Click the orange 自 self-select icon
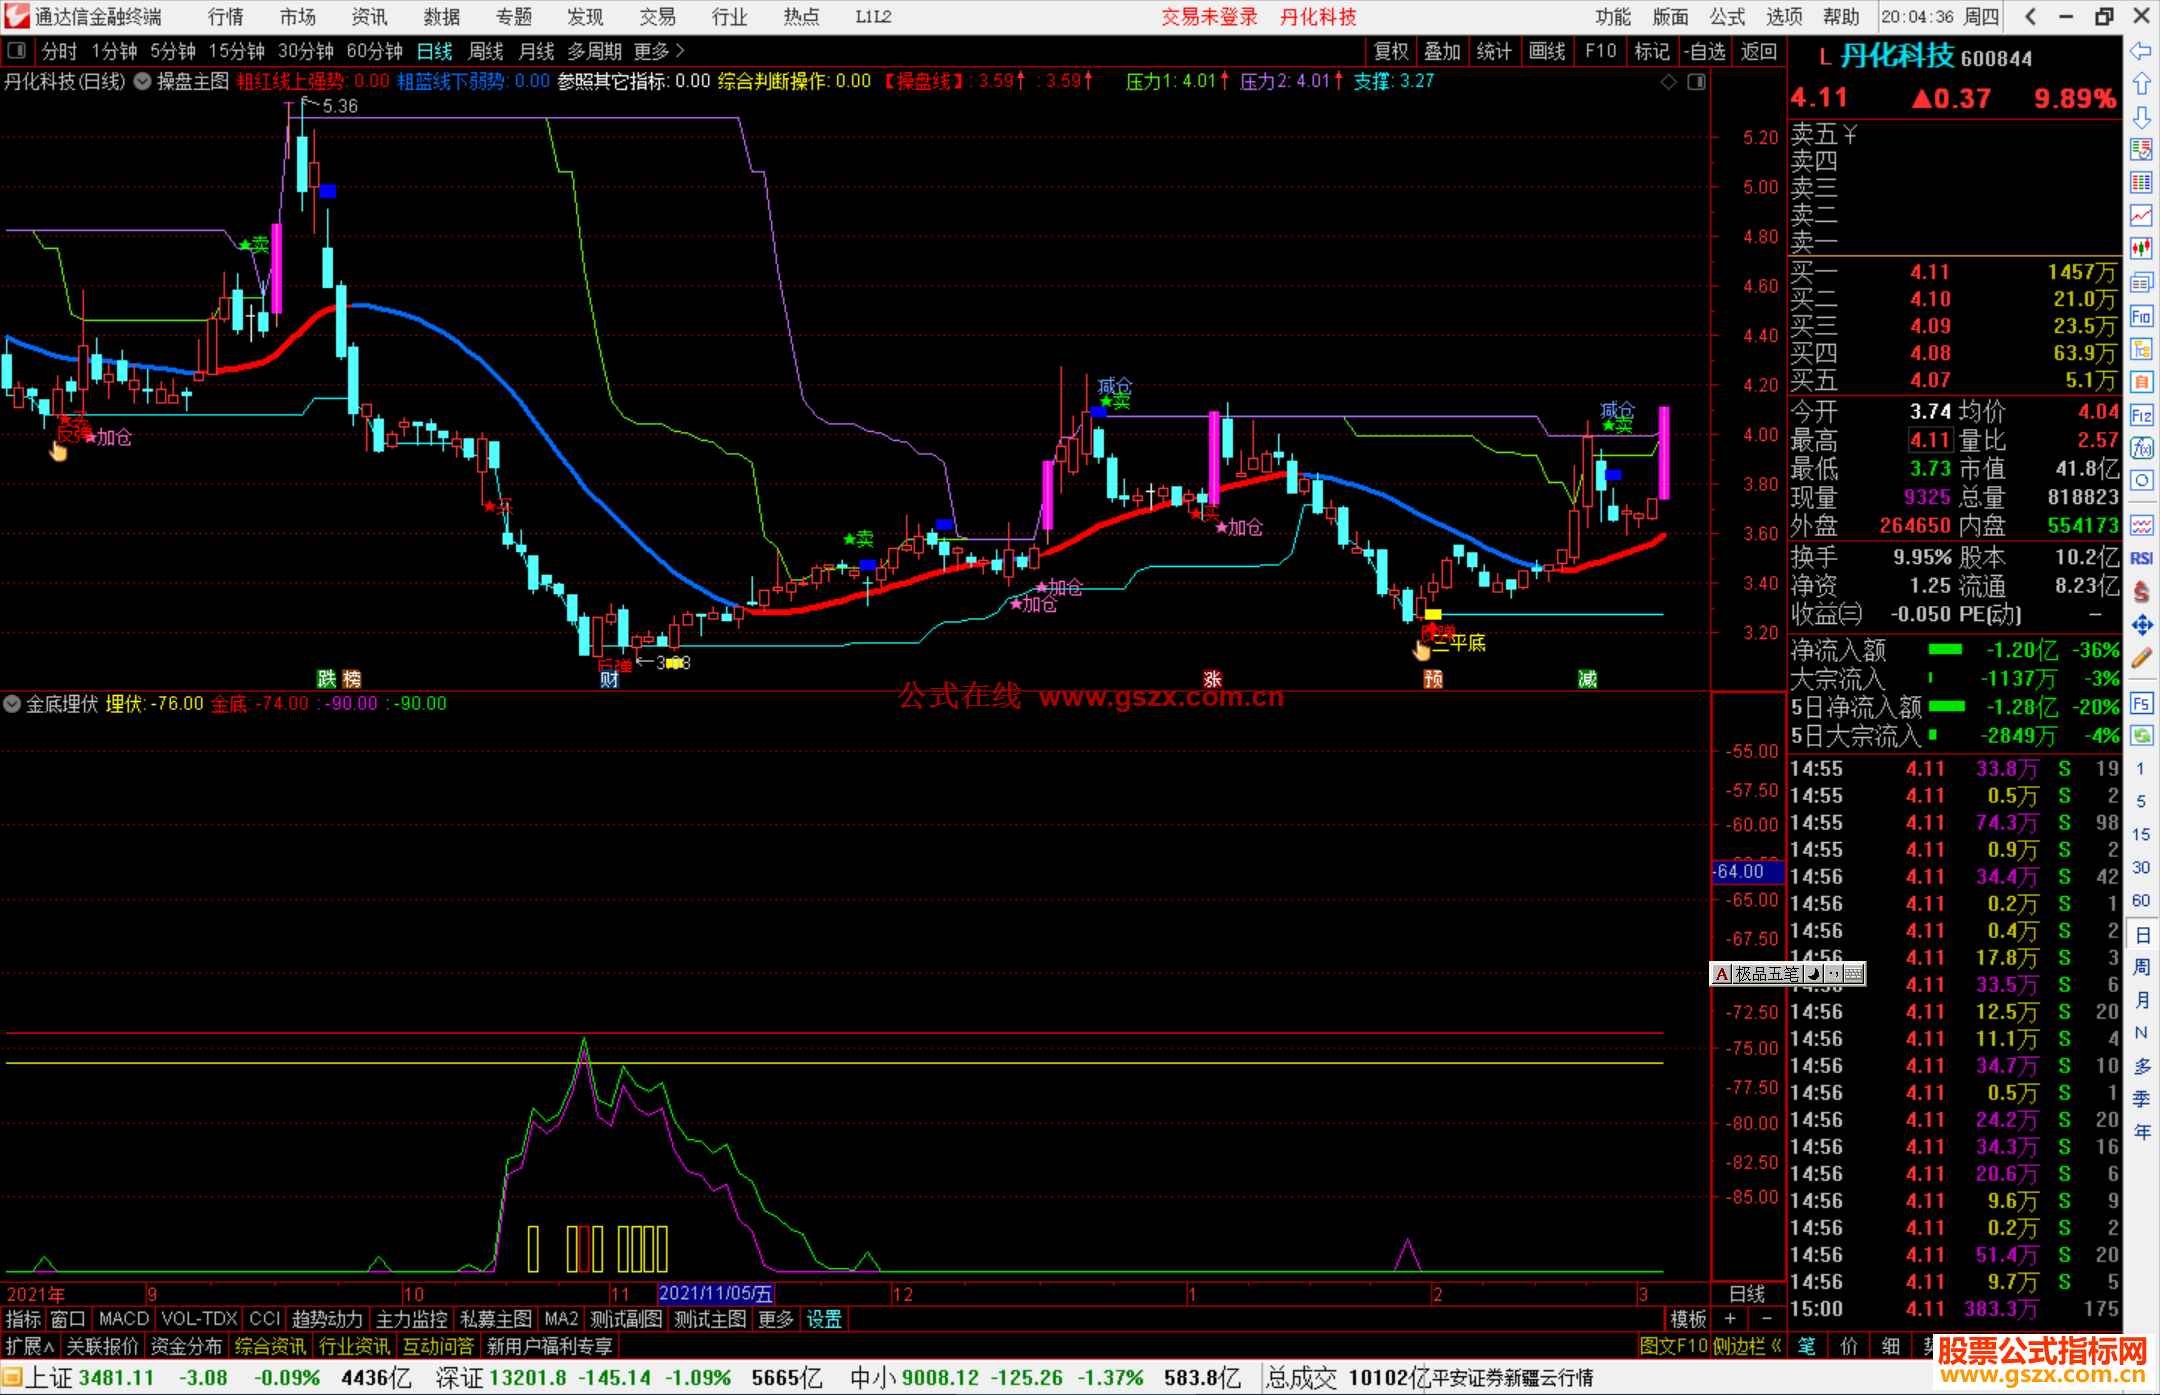This screenshot has height=1395, width=2160. pyautogui.click(x=2141, y=381)
